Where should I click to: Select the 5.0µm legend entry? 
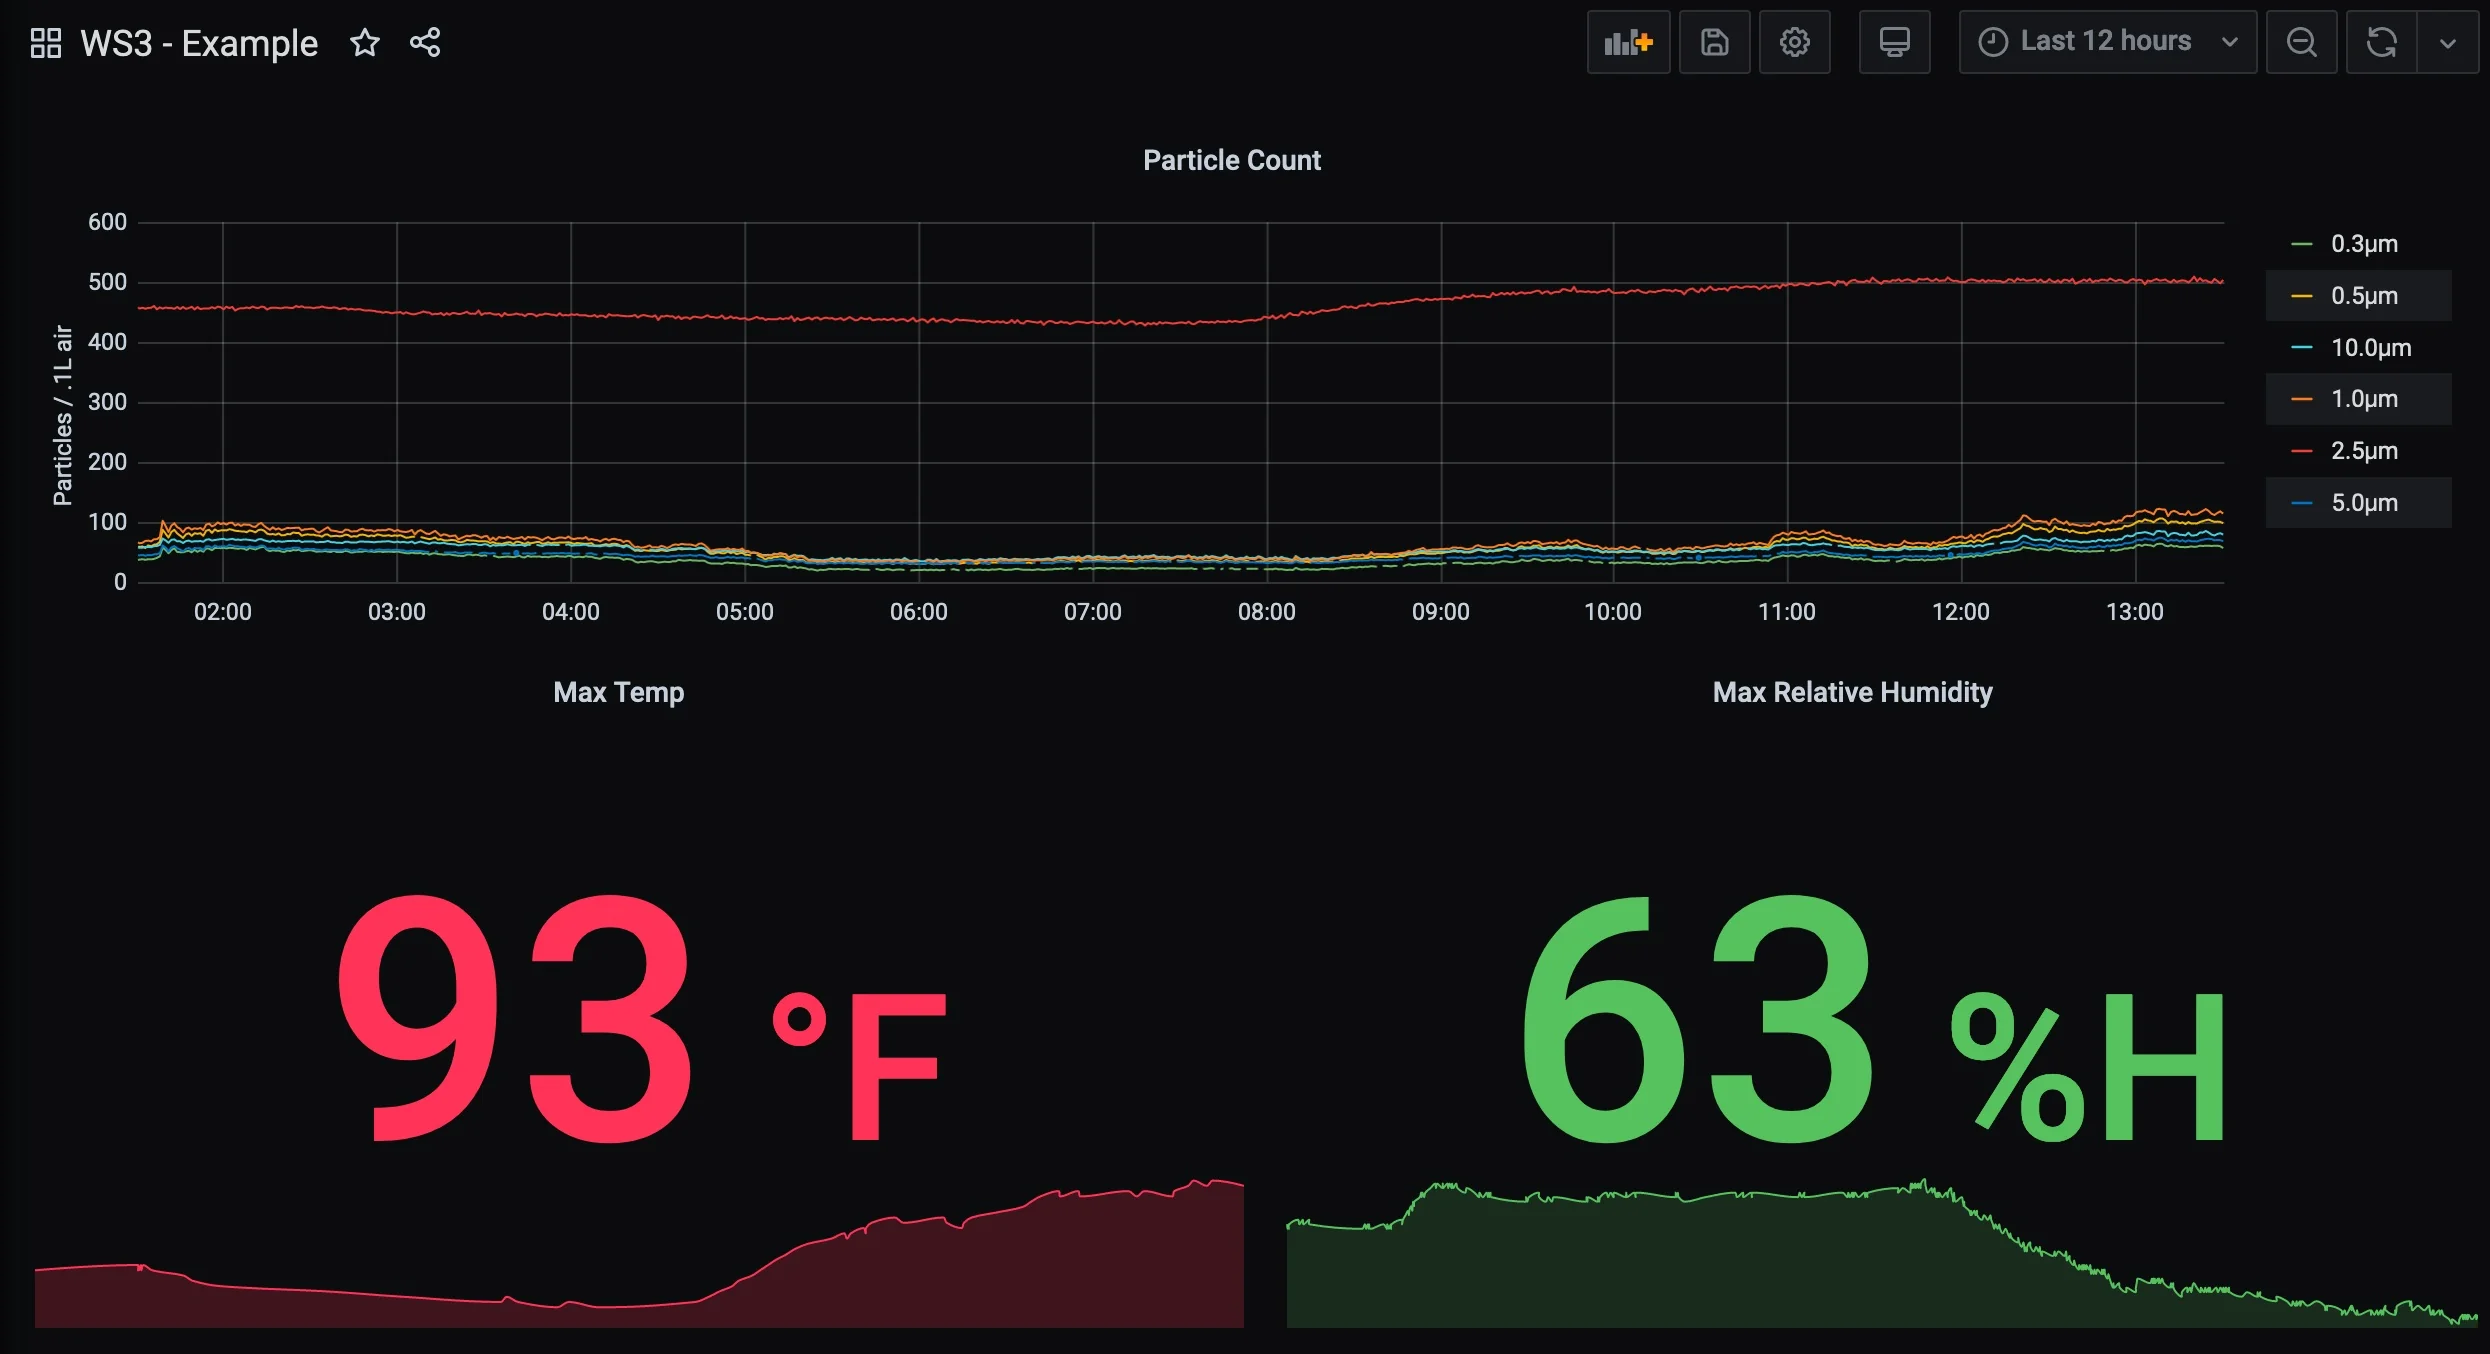(x=2362, y=502)
